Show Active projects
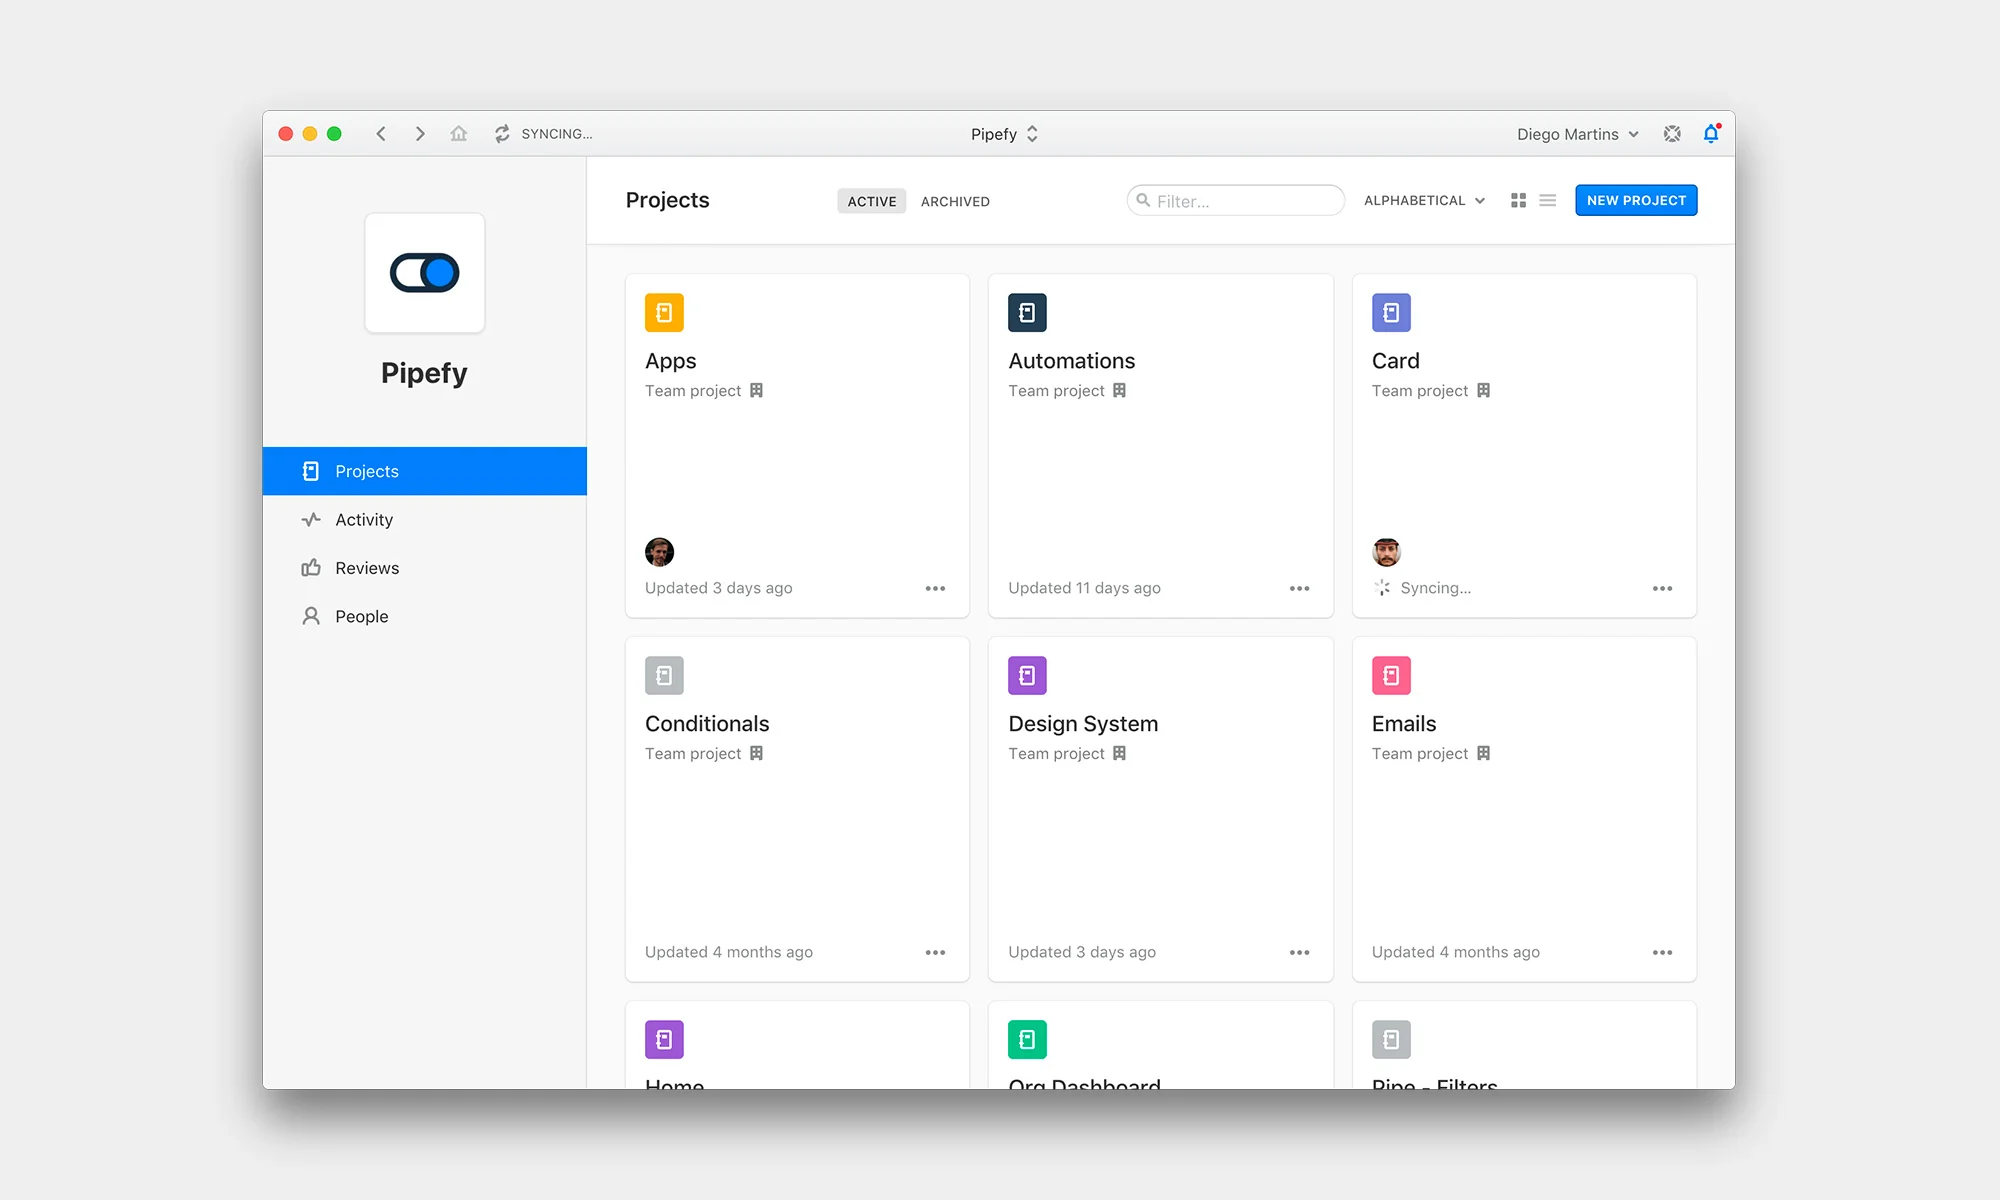 pyautogui.click(x=871, y=201)
